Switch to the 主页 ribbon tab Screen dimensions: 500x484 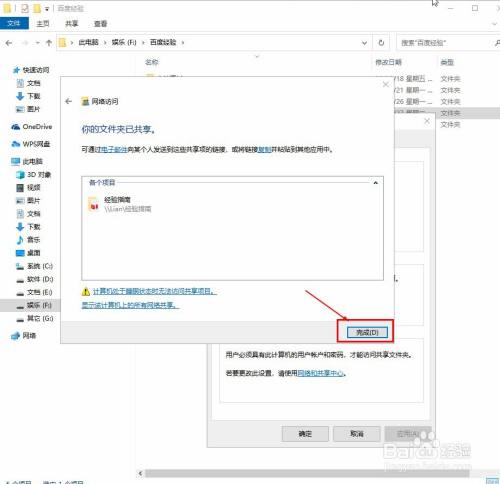tap(43, 24)
